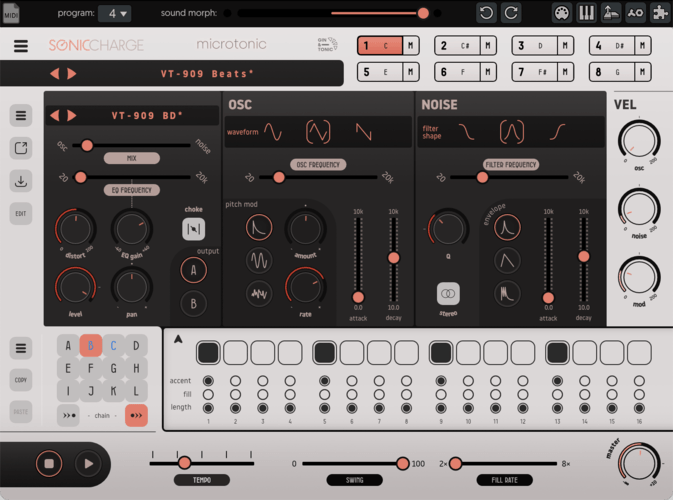The image size is (673, 500).
Task: Click the pitched keyboard mode icon
Action: click(611, 13)
